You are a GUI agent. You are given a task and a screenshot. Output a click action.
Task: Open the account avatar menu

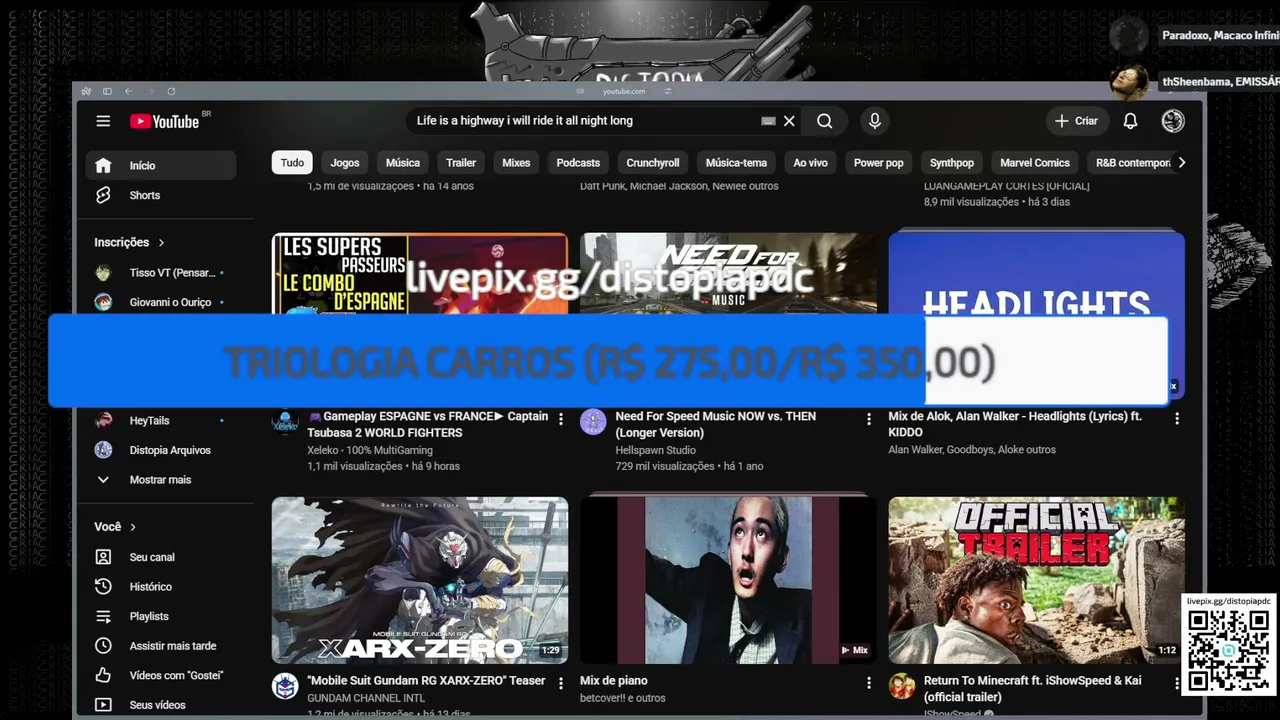coord(1173,121)
